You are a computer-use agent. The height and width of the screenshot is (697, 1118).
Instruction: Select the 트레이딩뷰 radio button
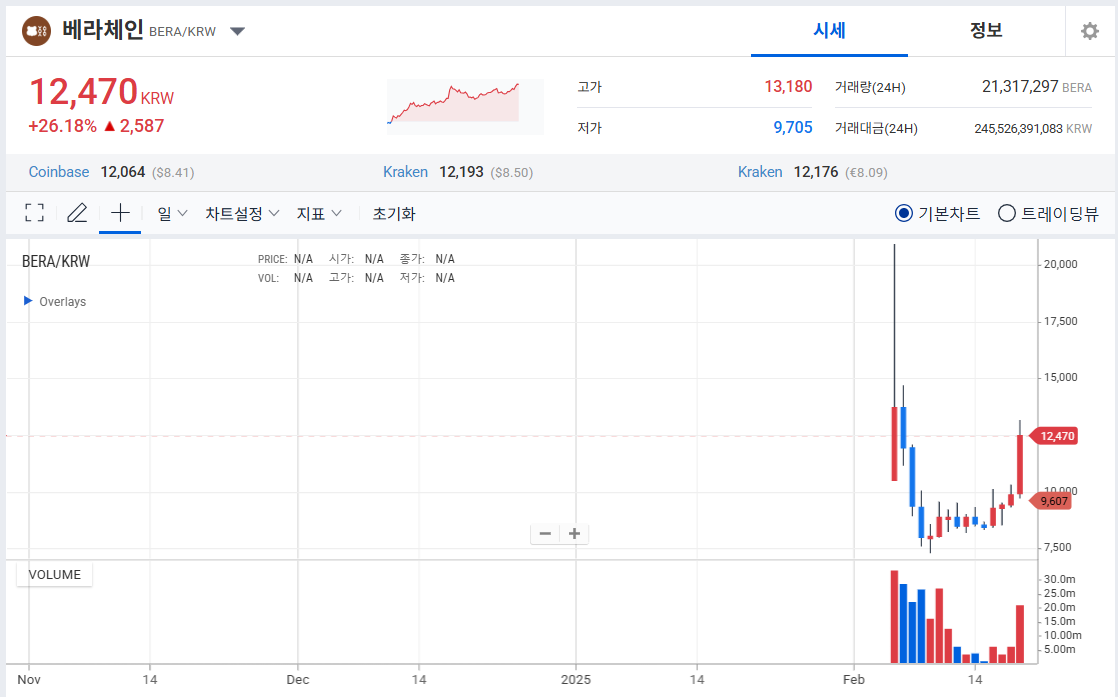click(x=1006, y=213)
